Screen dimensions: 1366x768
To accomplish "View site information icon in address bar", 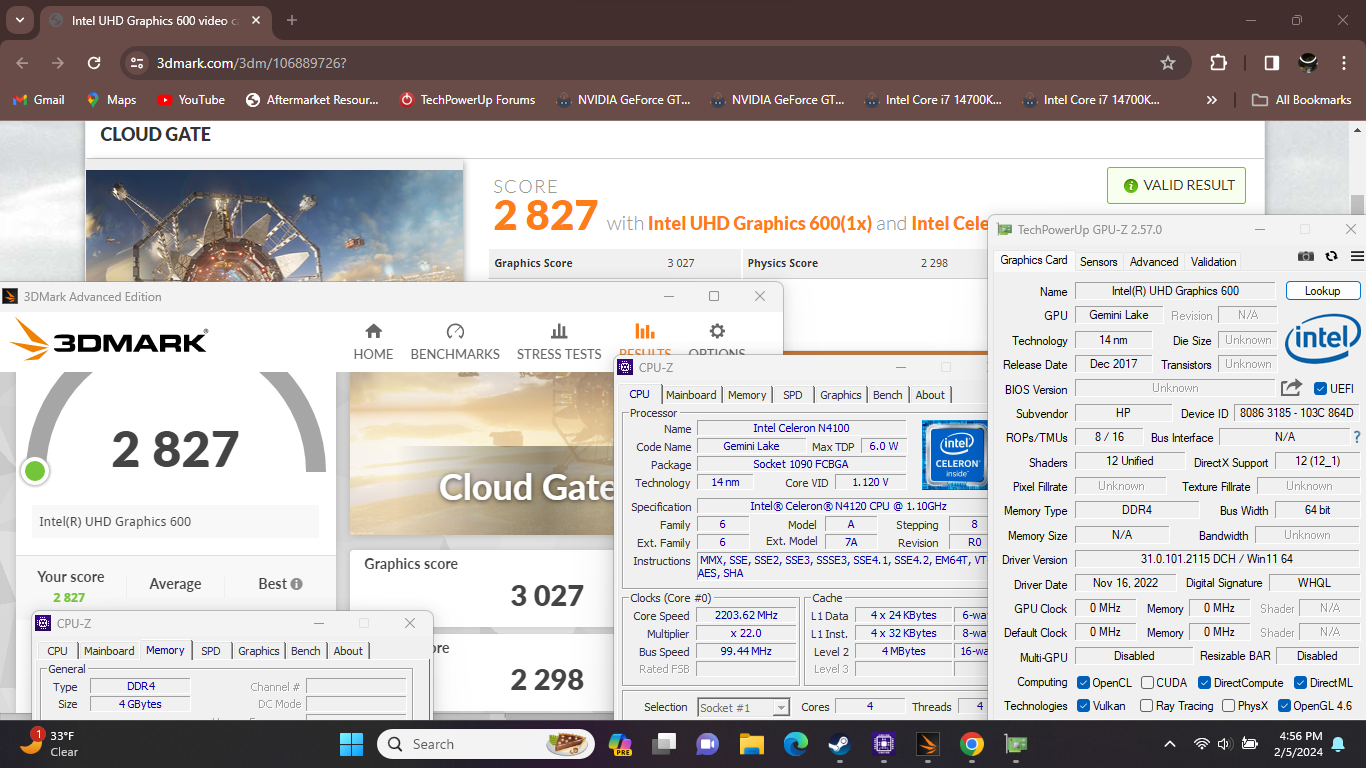I will (138, 63).
